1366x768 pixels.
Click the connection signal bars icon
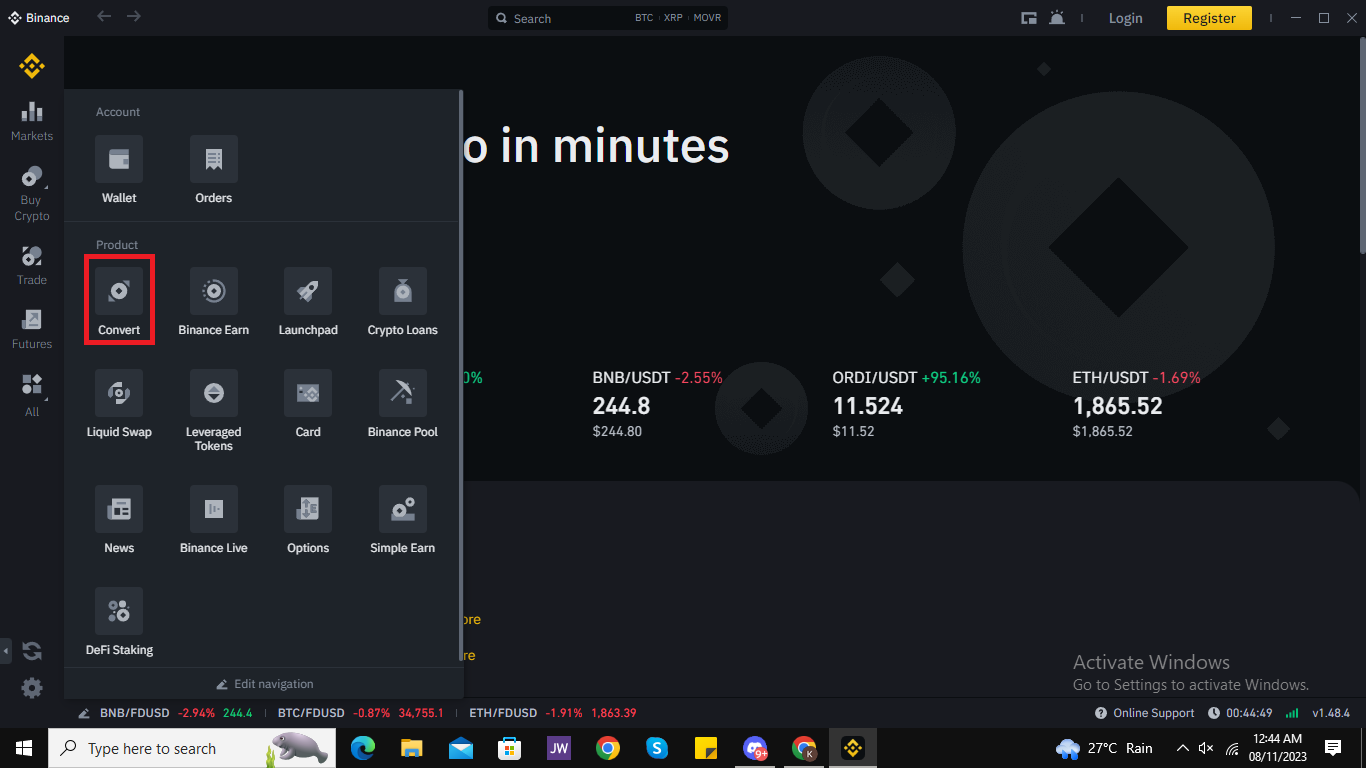[x=1292, y=713]
